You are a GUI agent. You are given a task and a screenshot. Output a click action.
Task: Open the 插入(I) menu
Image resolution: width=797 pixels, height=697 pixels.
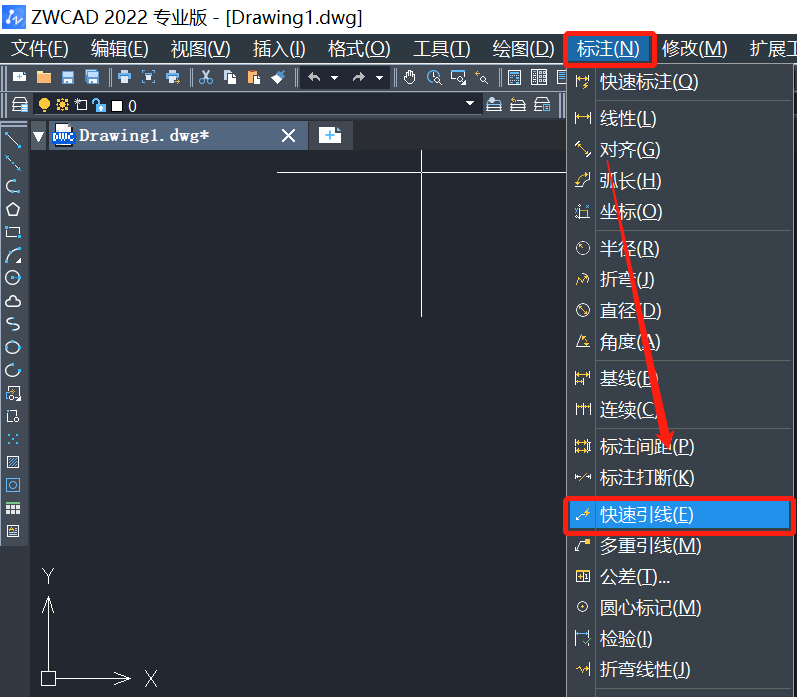[x=279, y=49]
